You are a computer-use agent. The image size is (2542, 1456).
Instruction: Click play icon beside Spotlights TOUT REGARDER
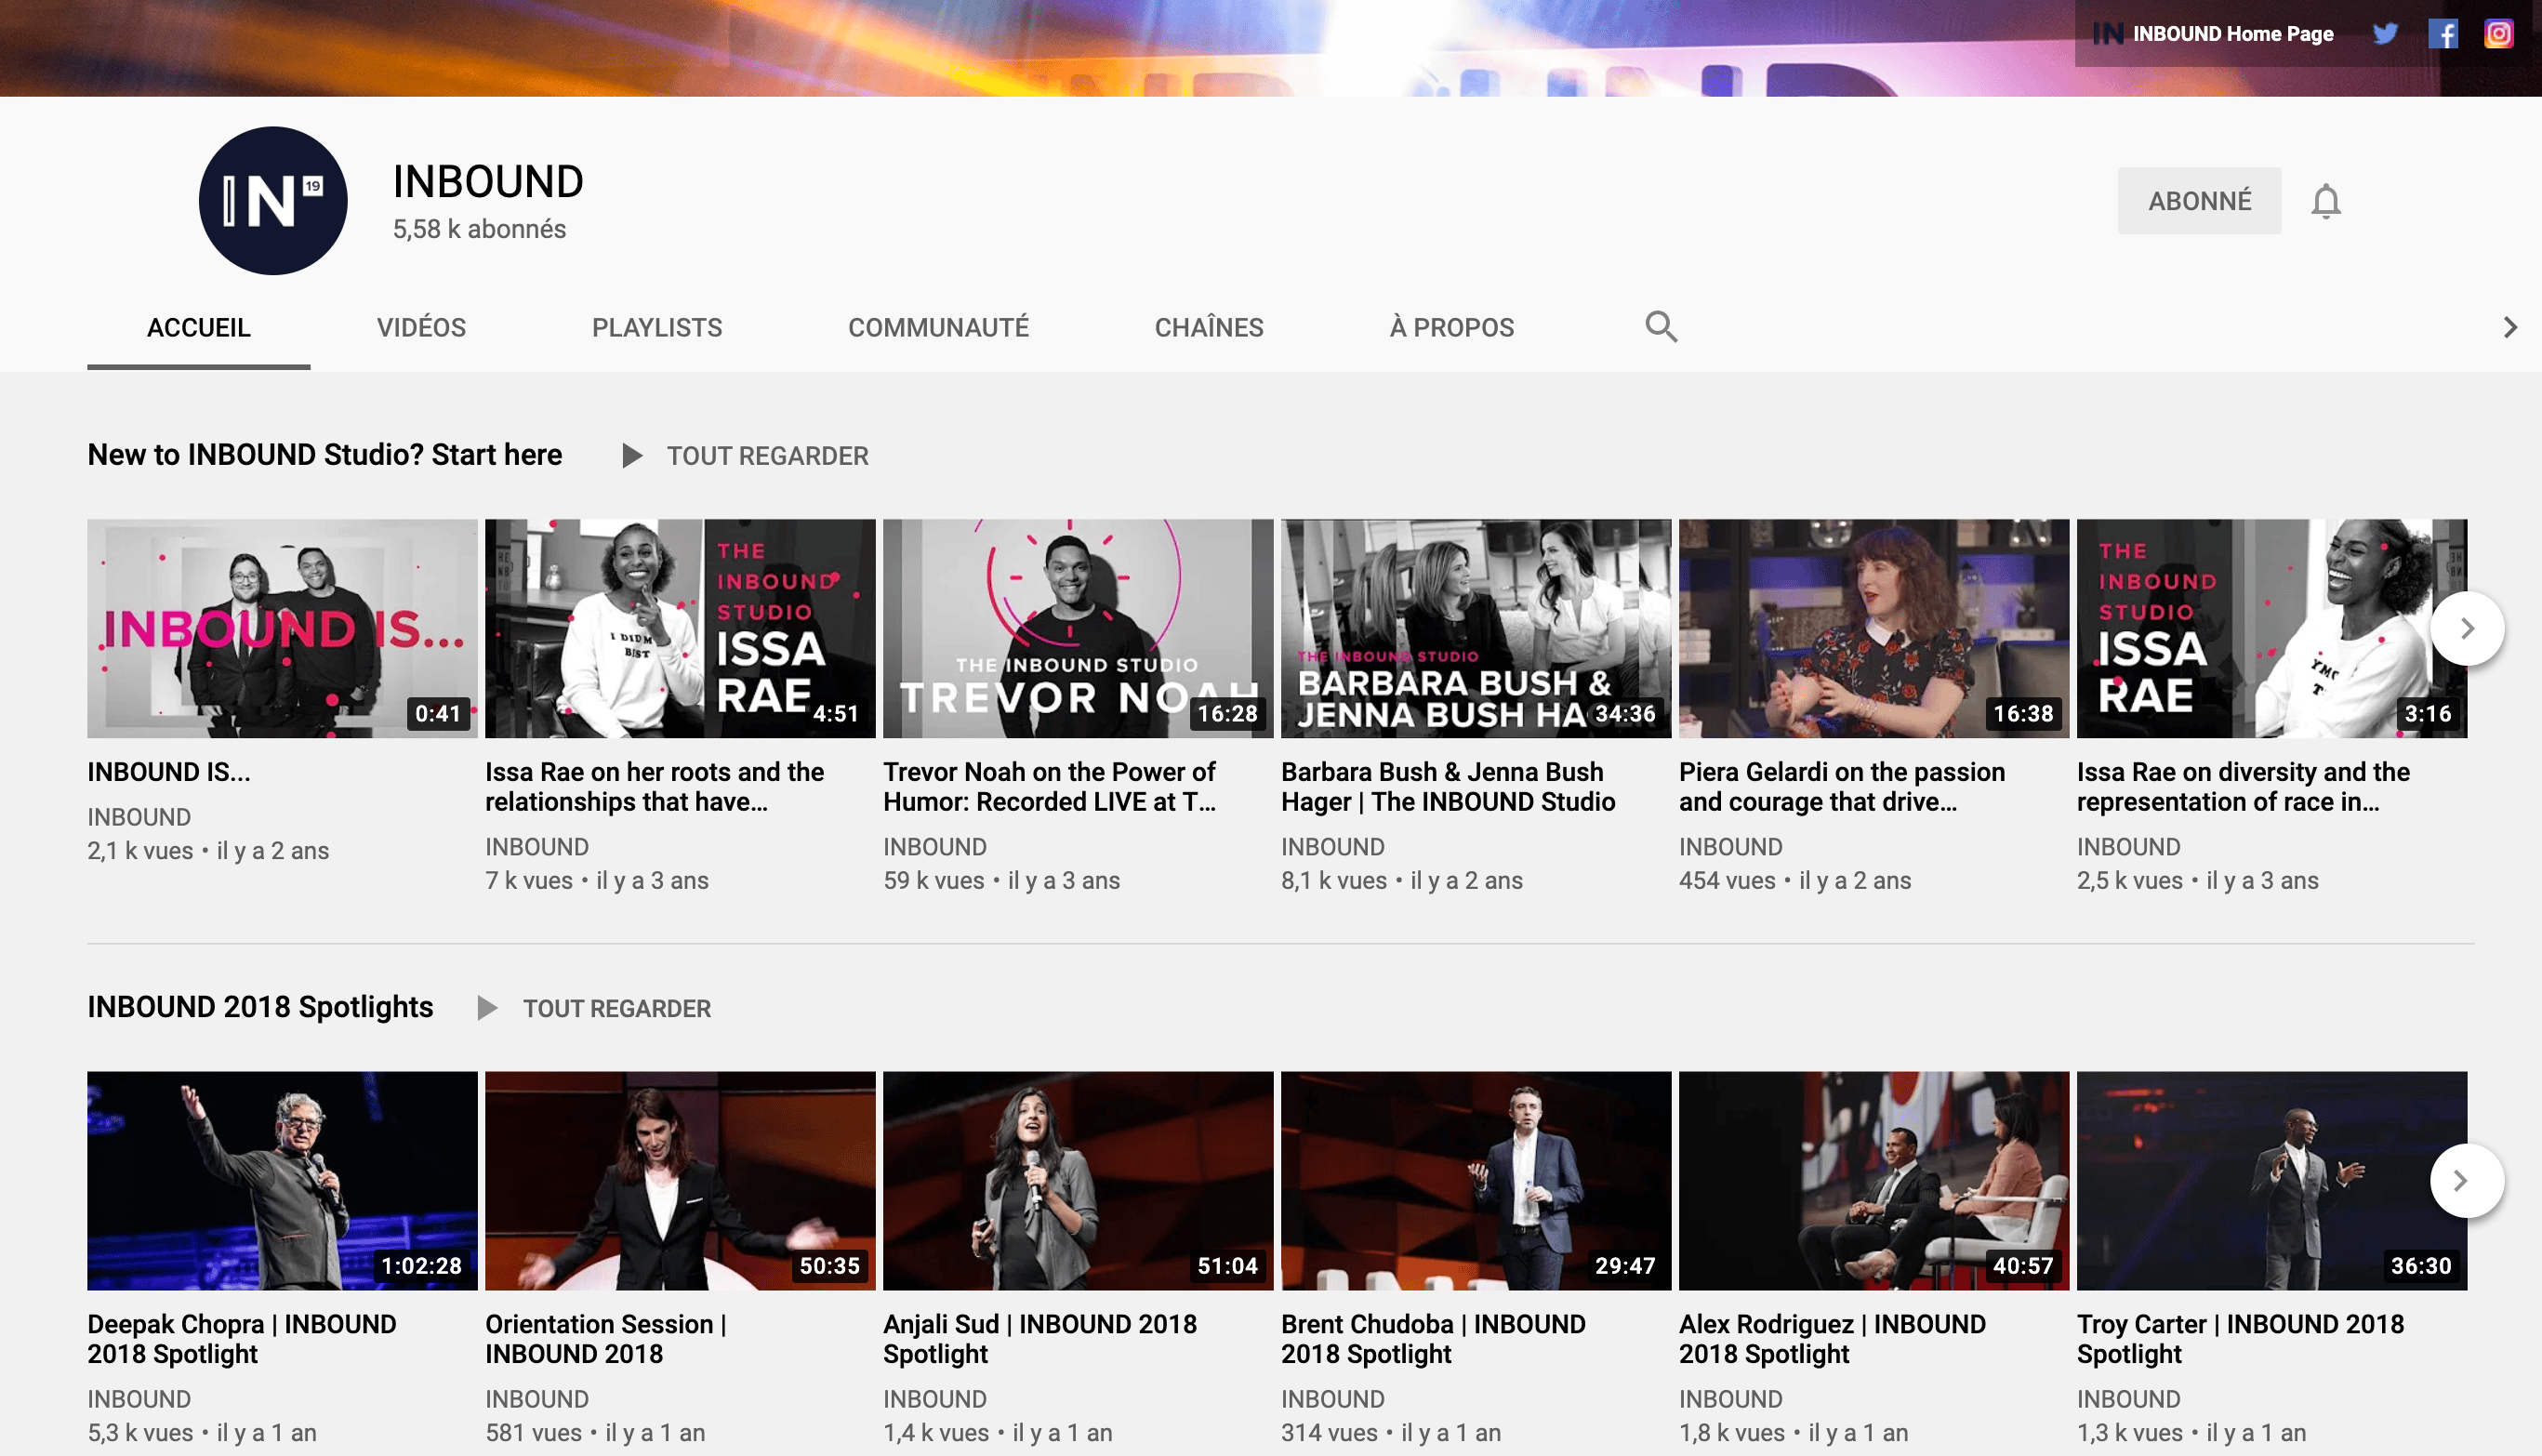point(487,1008)
